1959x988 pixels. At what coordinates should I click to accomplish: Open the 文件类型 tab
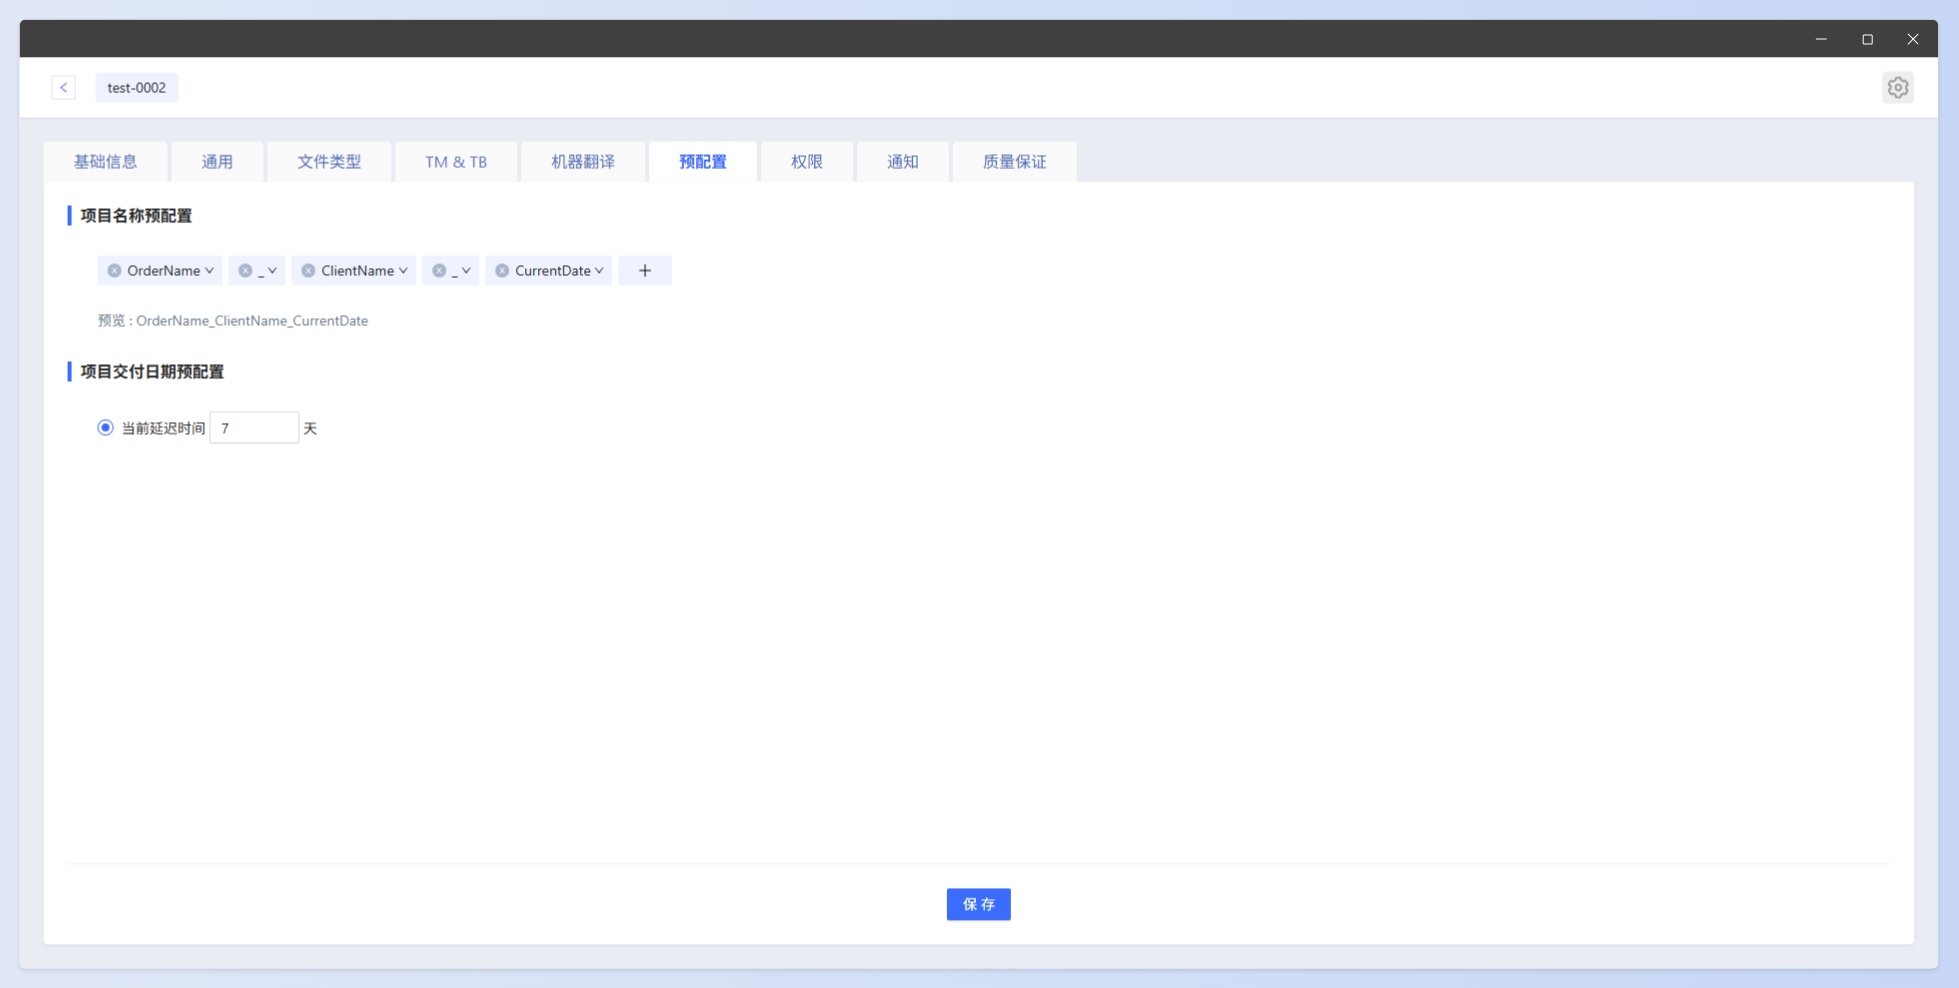(x=329, y=161)
